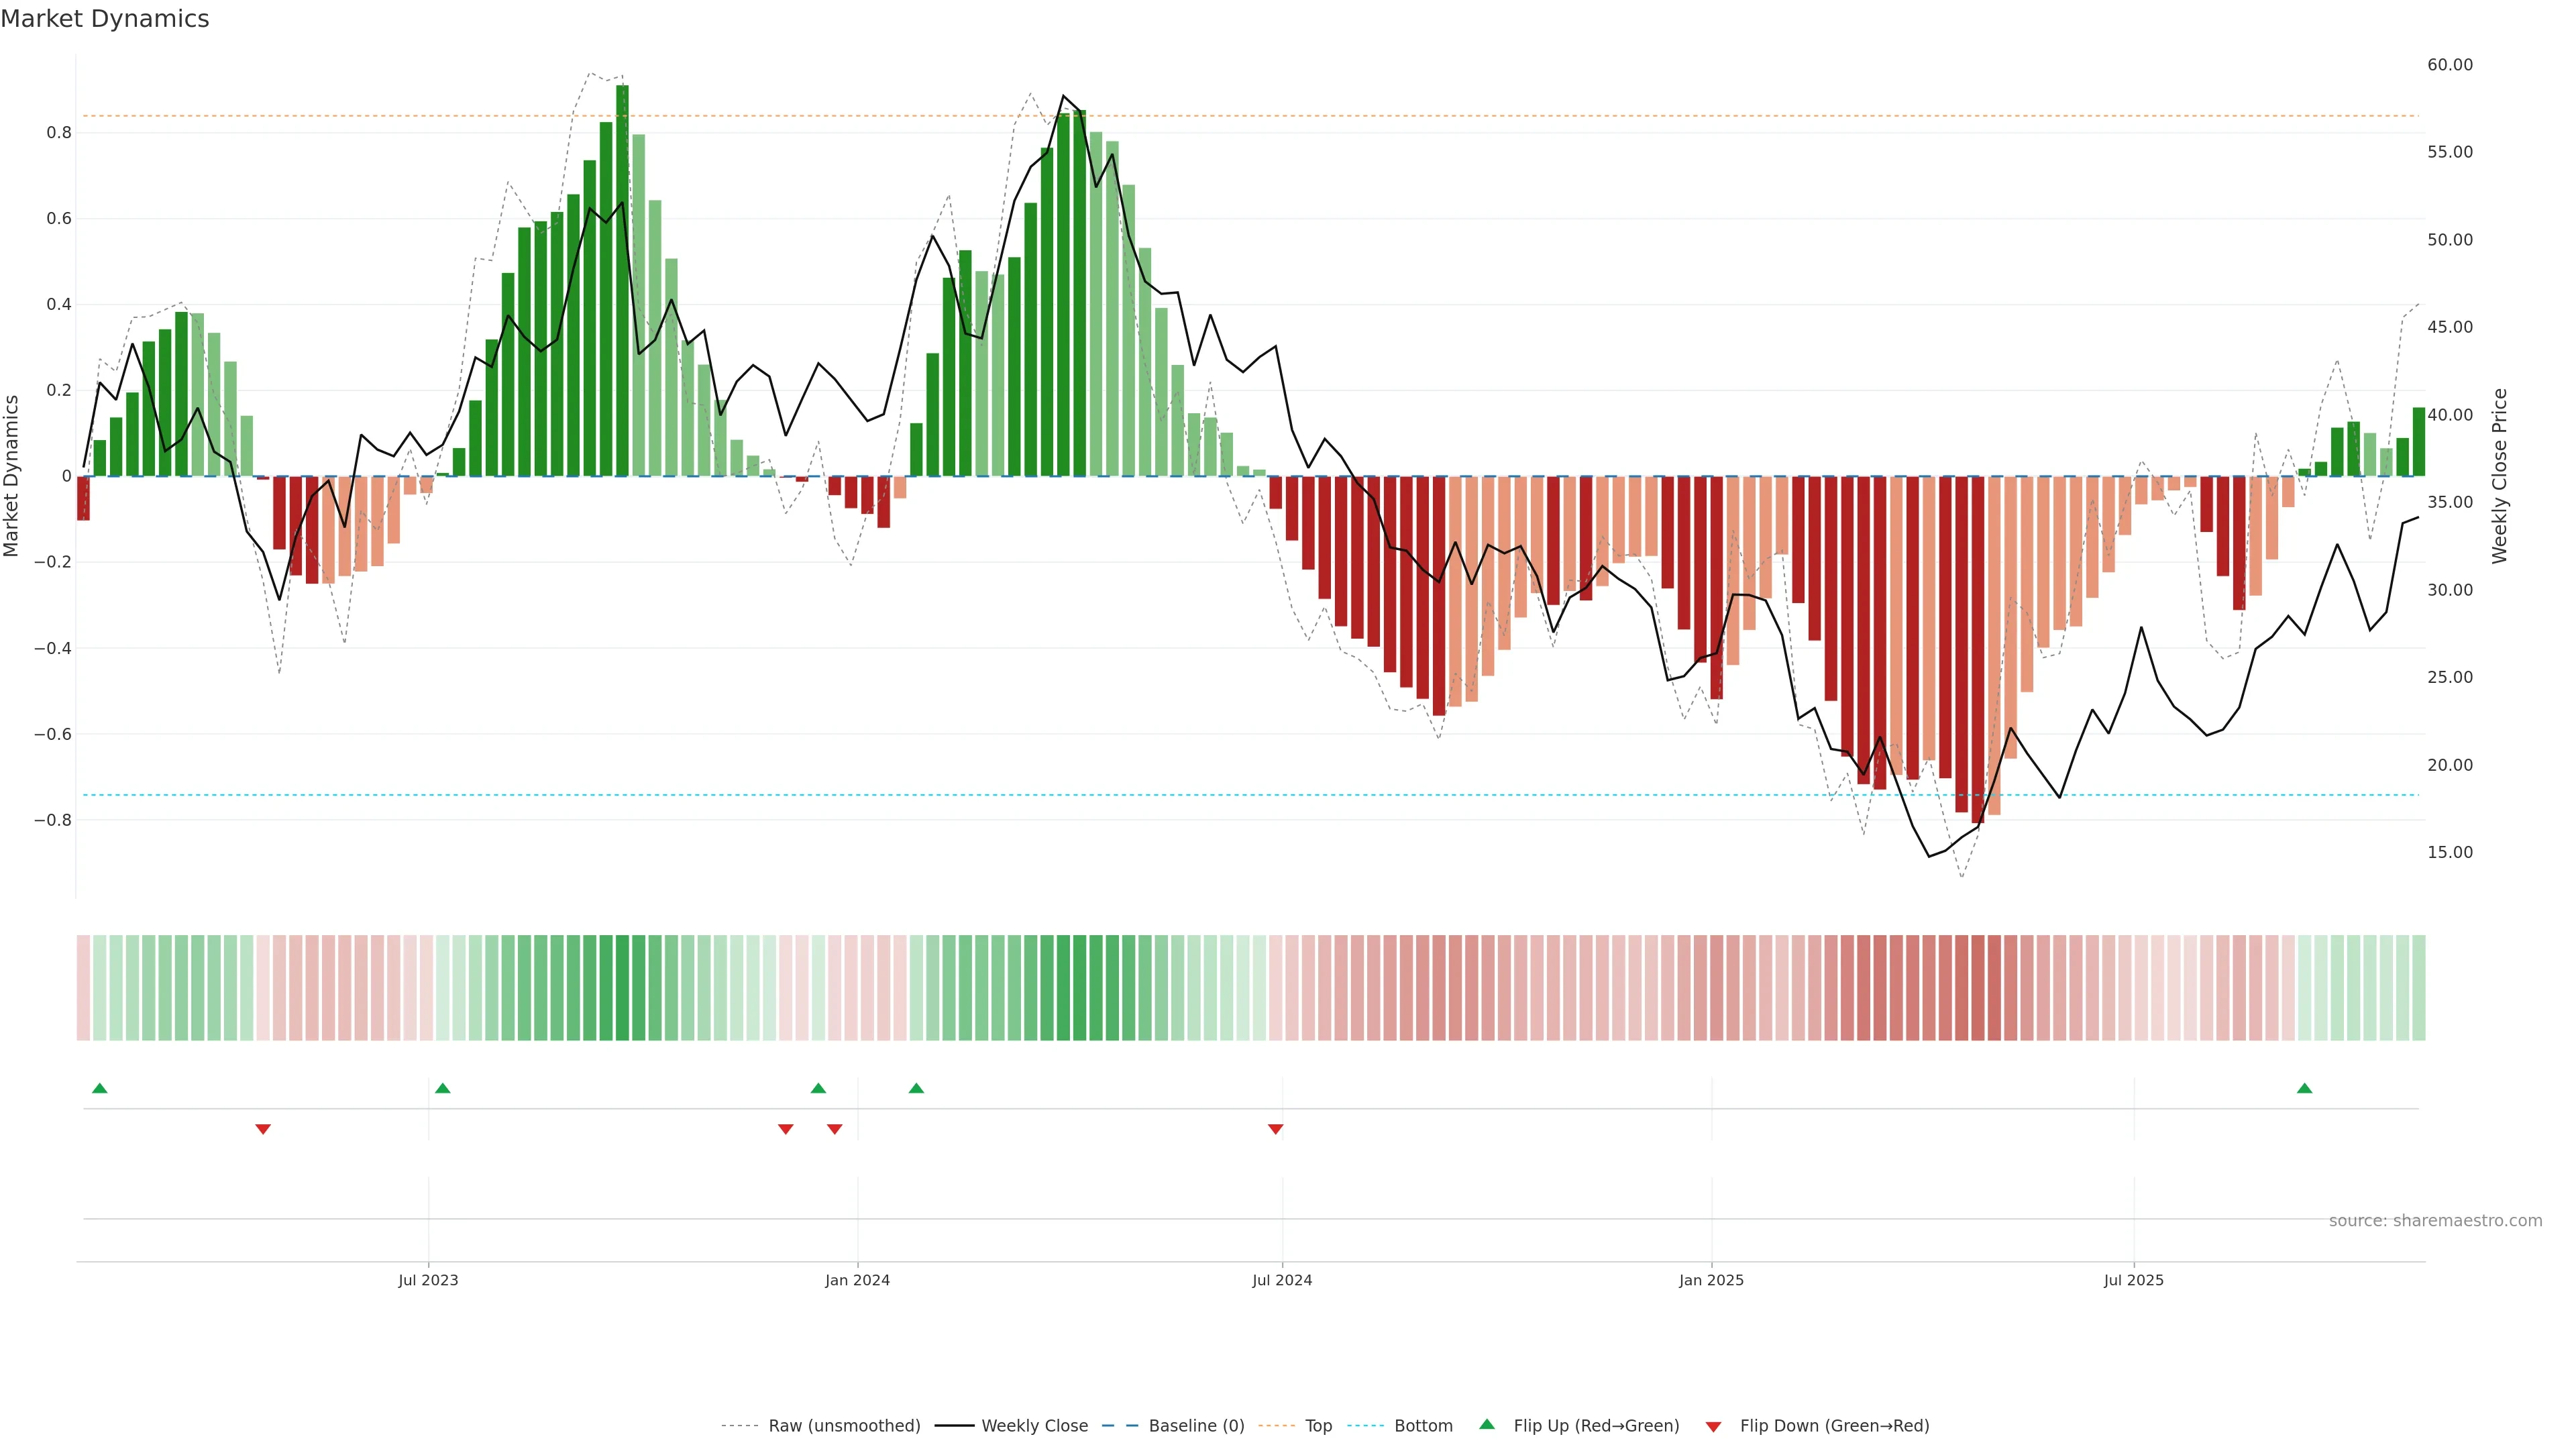Click the 60.00 right axis tick label
This screenshot has width=2576, height=1449.
point(2449,65)
